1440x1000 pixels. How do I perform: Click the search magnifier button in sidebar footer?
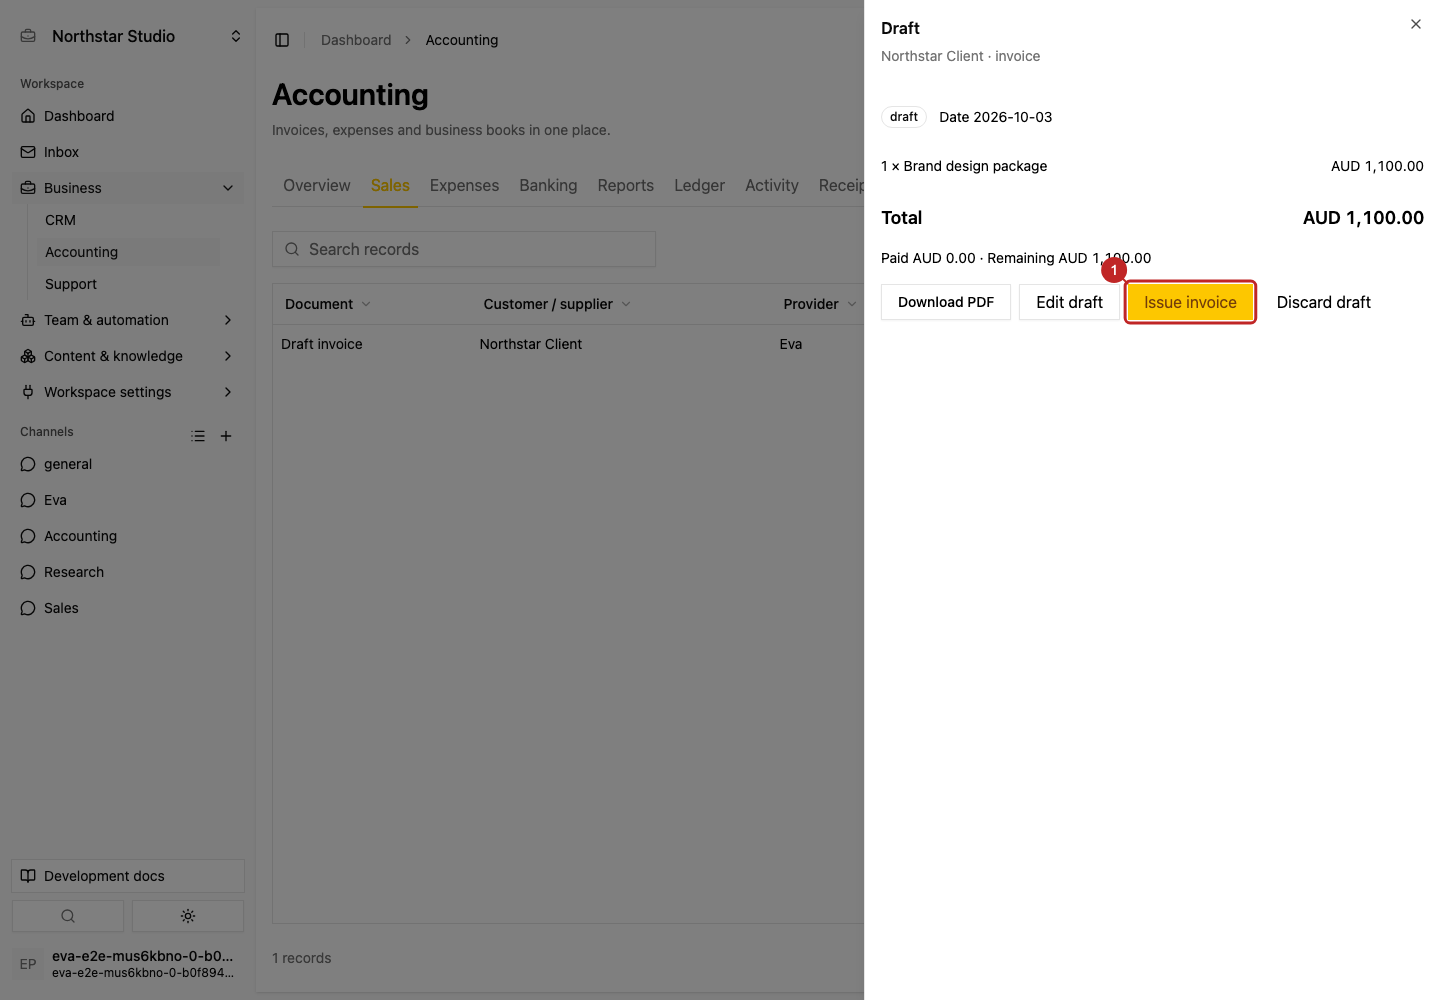tap(68, 916)
